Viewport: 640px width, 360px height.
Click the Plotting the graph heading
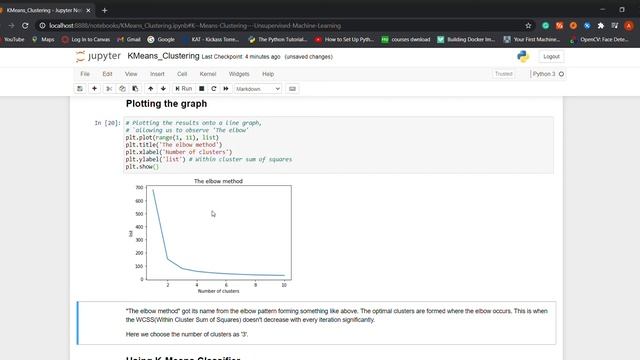coord(167,104)
